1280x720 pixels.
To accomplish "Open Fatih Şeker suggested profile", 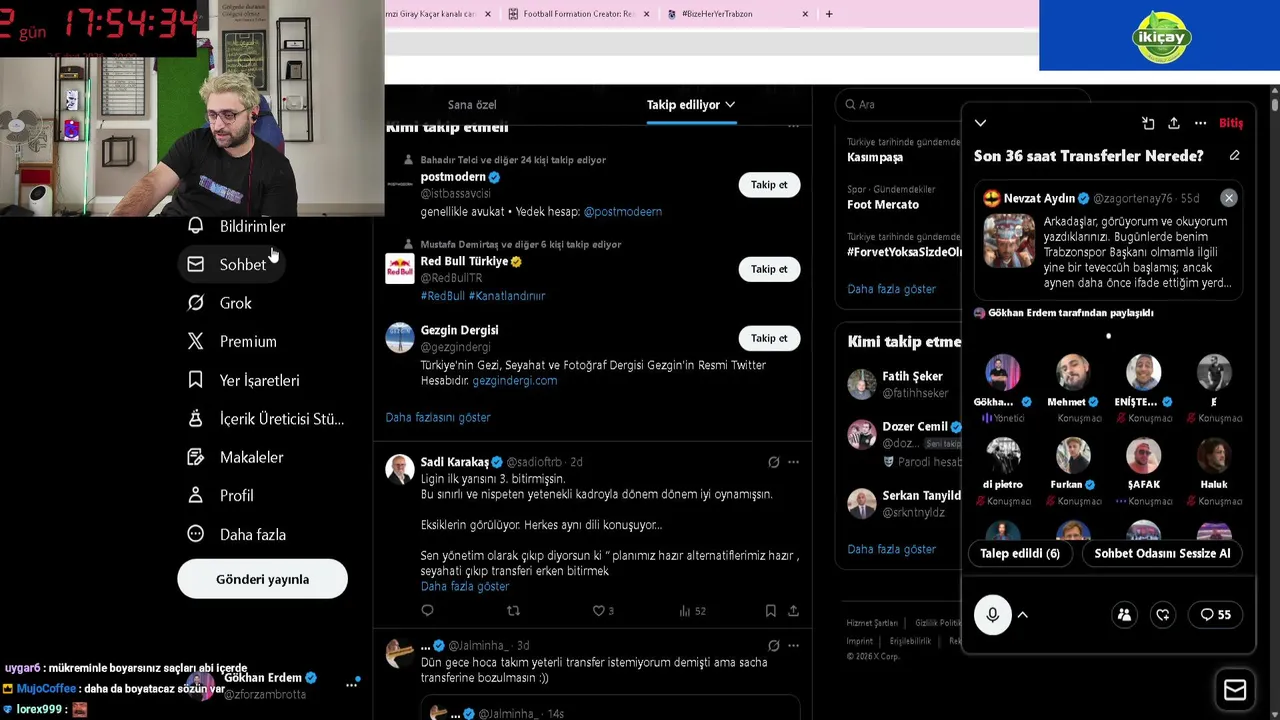I will pos(912,376).
